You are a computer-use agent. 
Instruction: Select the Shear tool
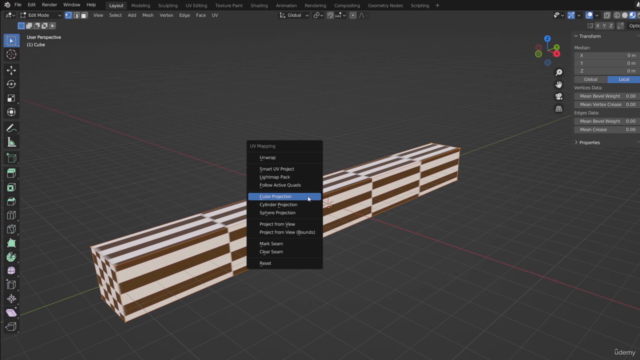(11, 313)
